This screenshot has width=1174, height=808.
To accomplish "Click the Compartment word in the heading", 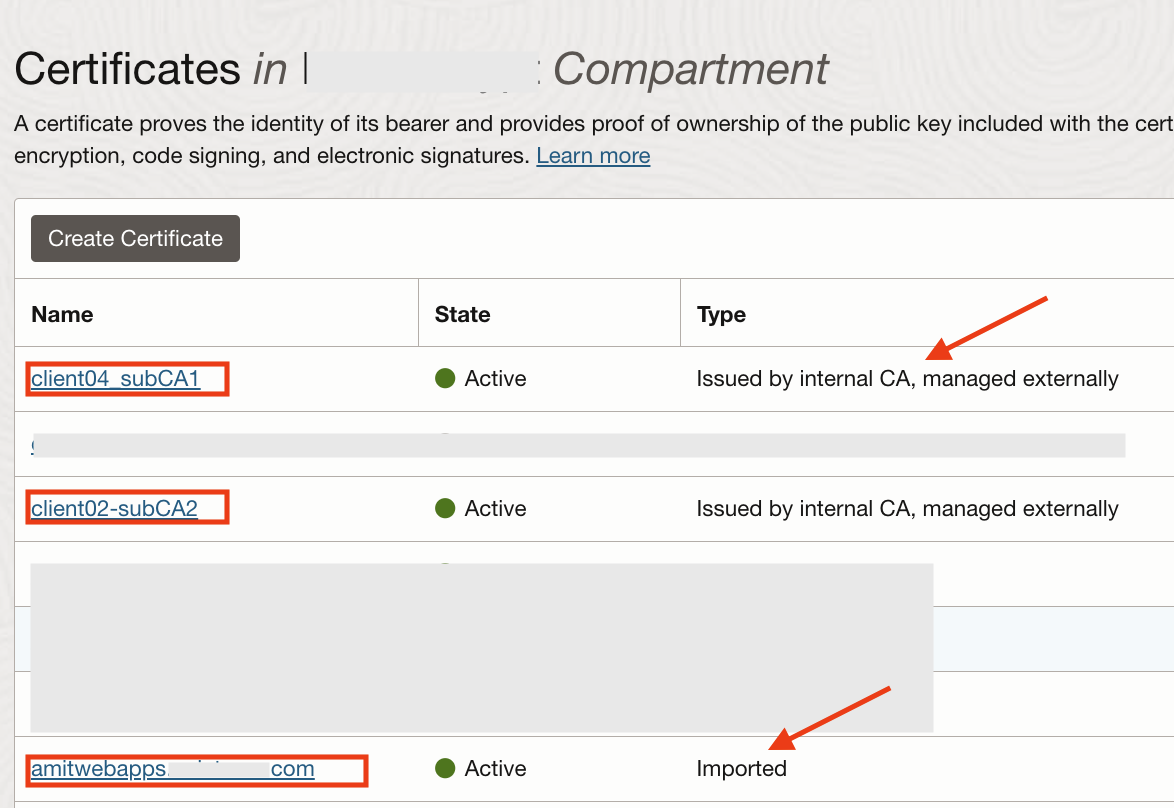I will pos(691,69).
